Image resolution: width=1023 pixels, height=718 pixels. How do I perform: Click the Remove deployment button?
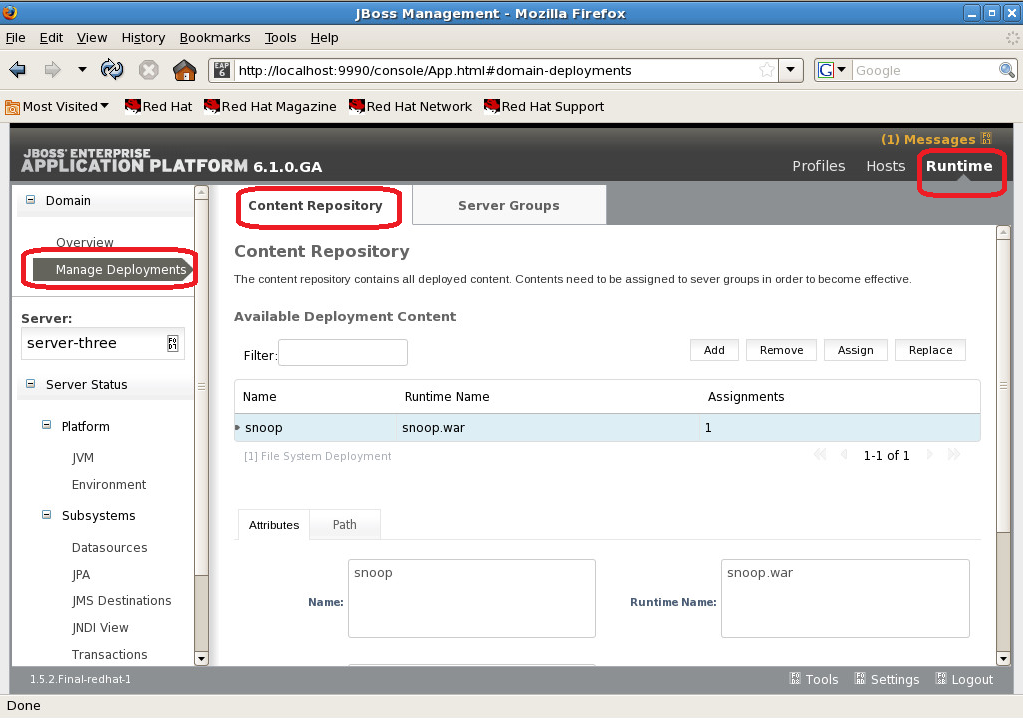tap(782, 350)
